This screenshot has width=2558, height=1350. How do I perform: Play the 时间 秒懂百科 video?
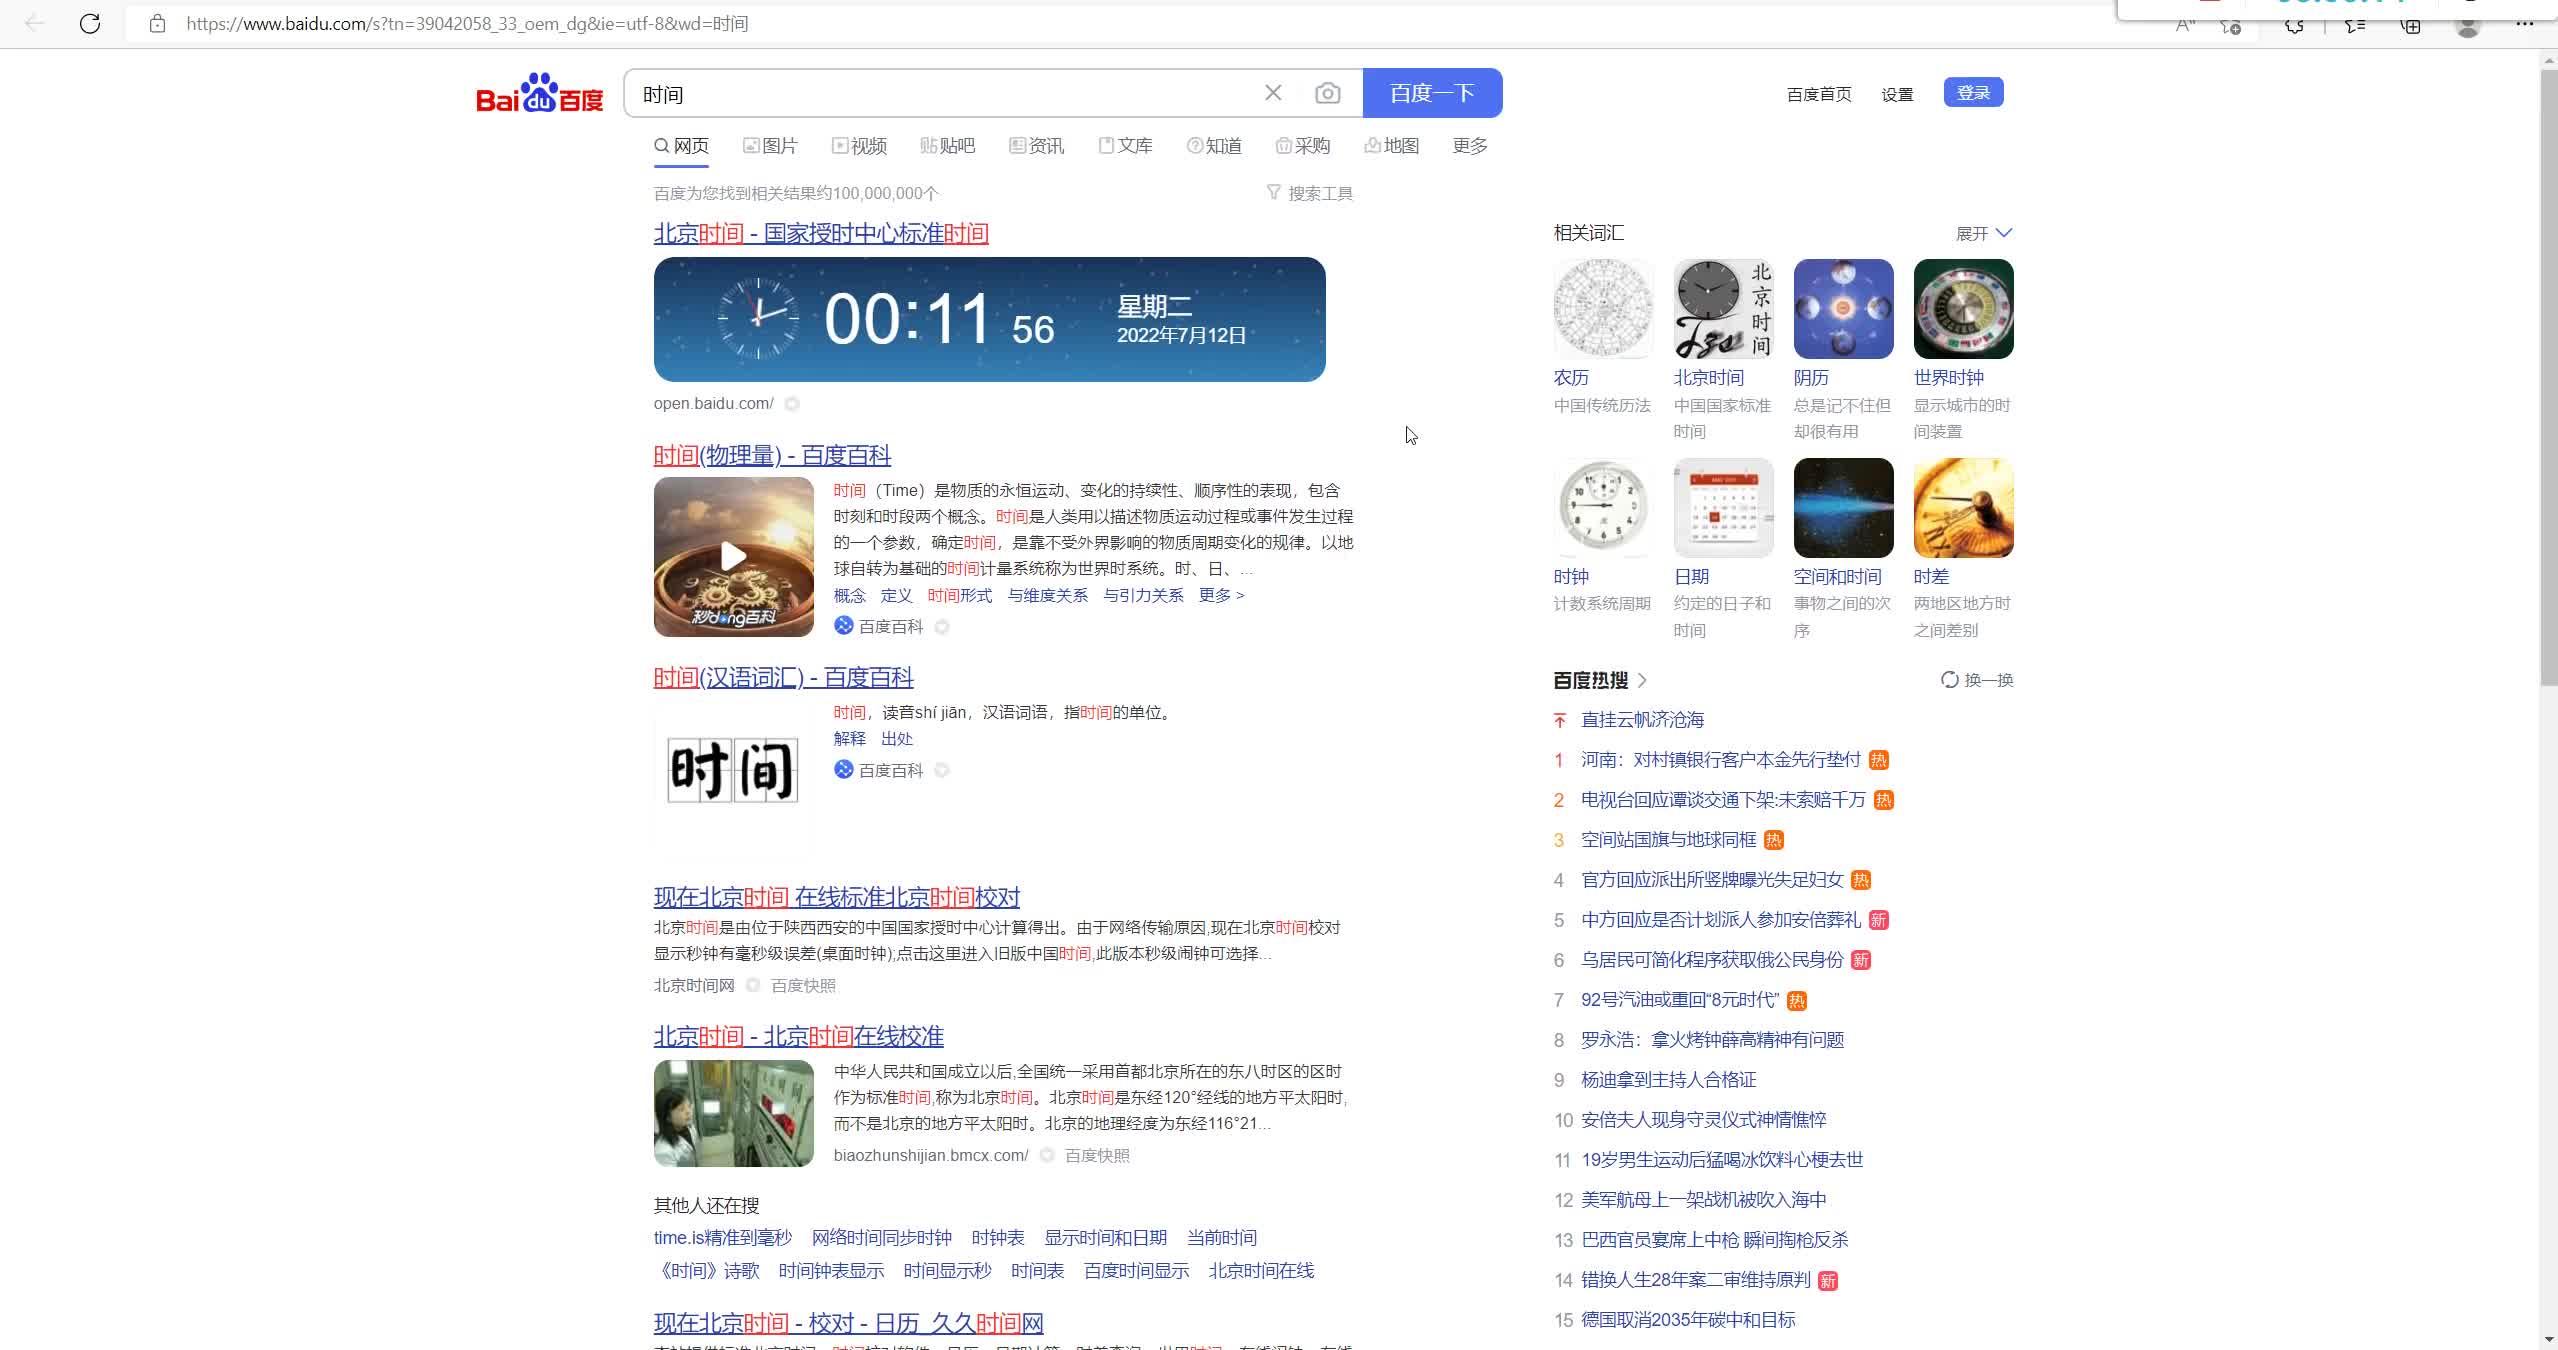coord(733,556)
